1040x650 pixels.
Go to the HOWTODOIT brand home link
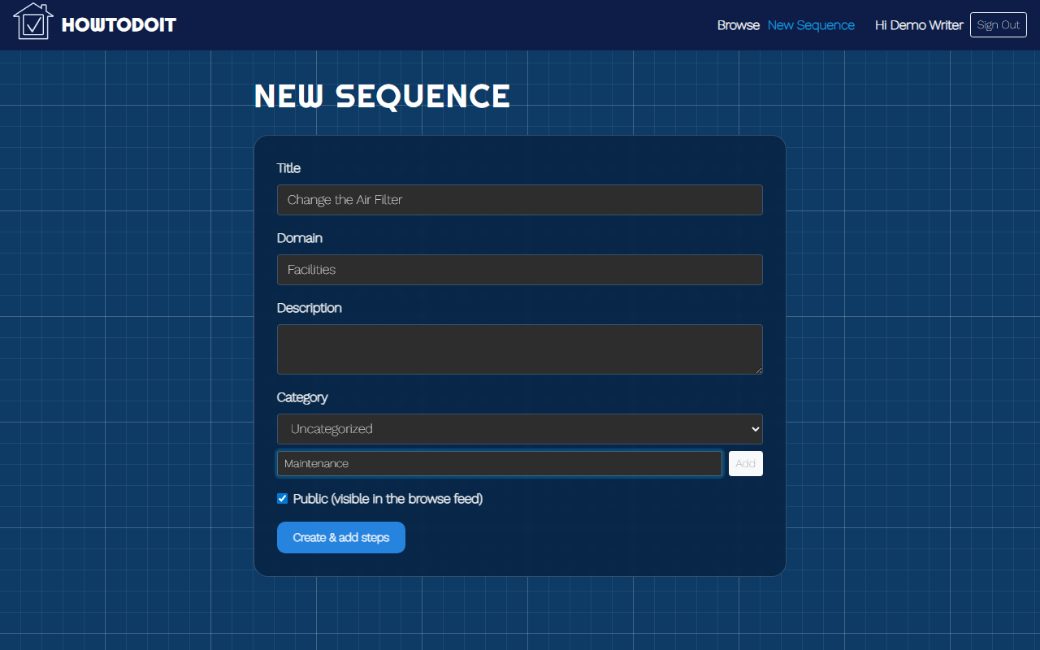[x=119, y=25]
